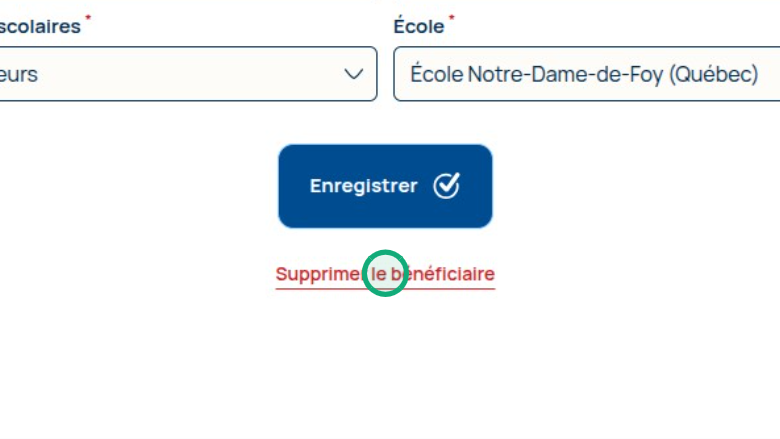Click the "Enregistrer" text on the blue button

[363, 186]
